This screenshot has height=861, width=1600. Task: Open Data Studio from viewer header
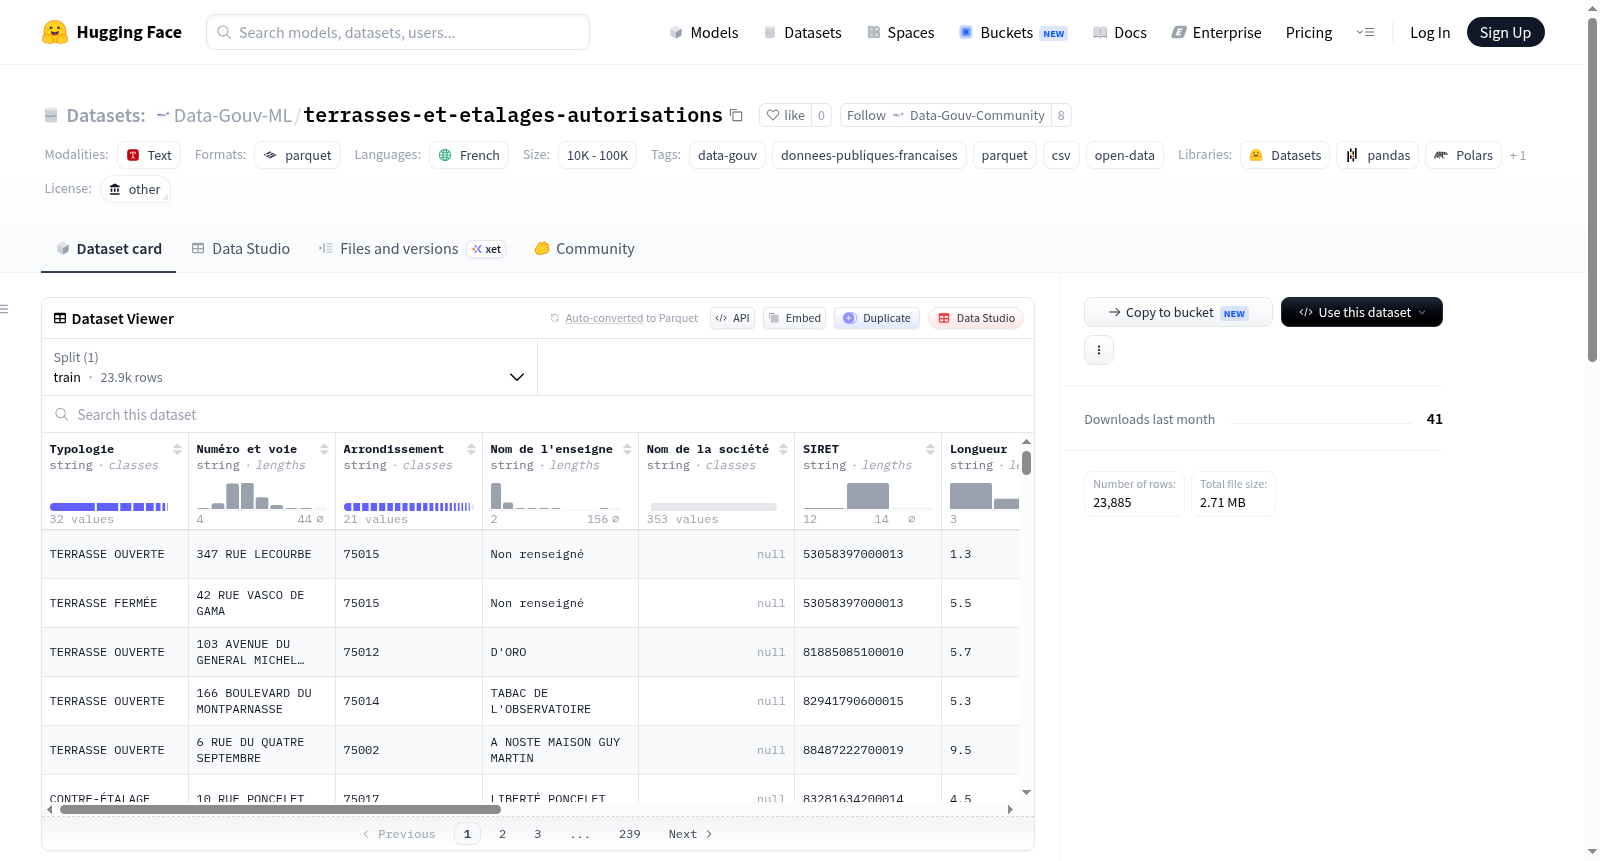(976, 318)
